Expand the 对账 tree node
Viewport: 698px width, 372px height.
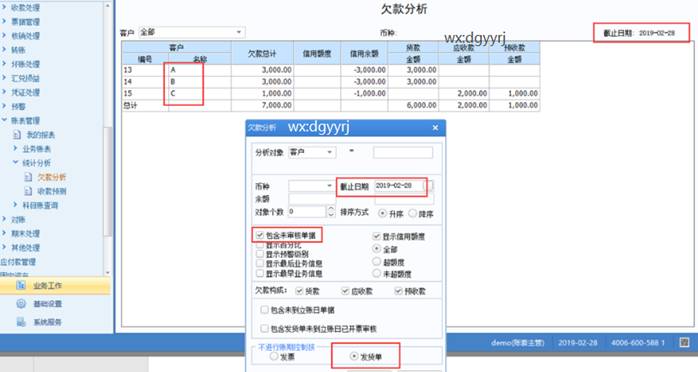tap(4, 219)
